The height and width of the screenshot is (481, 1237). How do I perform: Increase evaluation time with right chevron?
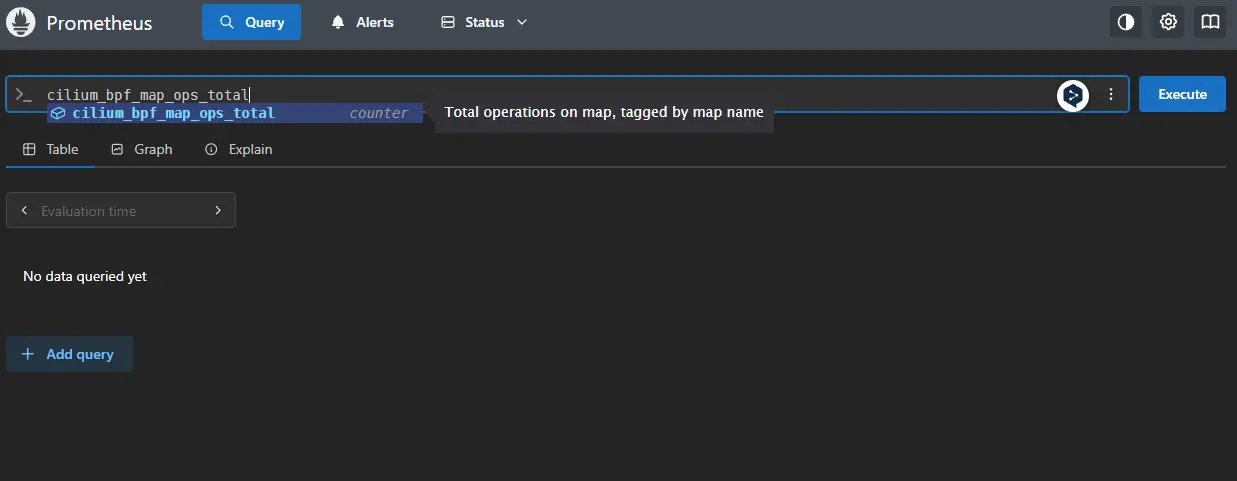pyautogui.click(x=218, y=211)
